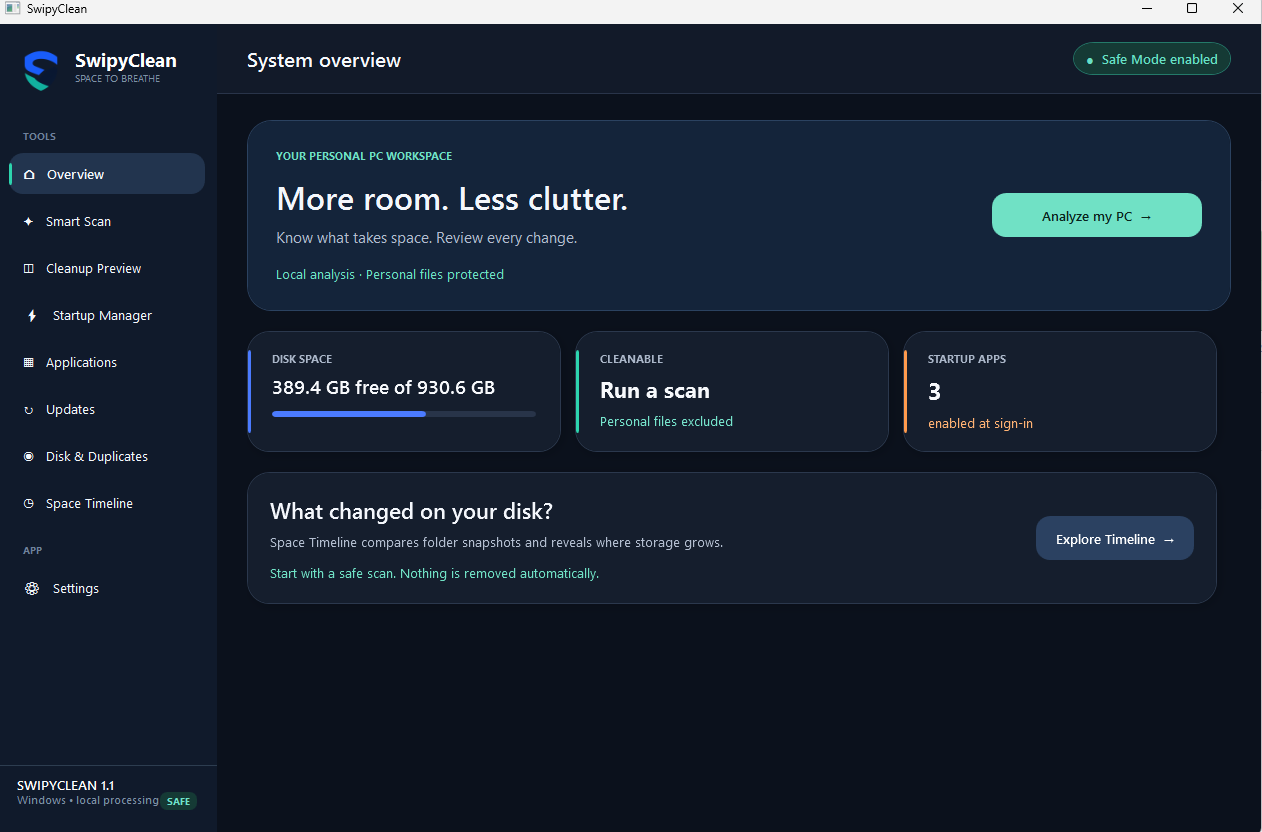The height and width of the screenshot is (832, 1262).
Task: Click the Smart Scan sparkle icon
Action: 28,222
